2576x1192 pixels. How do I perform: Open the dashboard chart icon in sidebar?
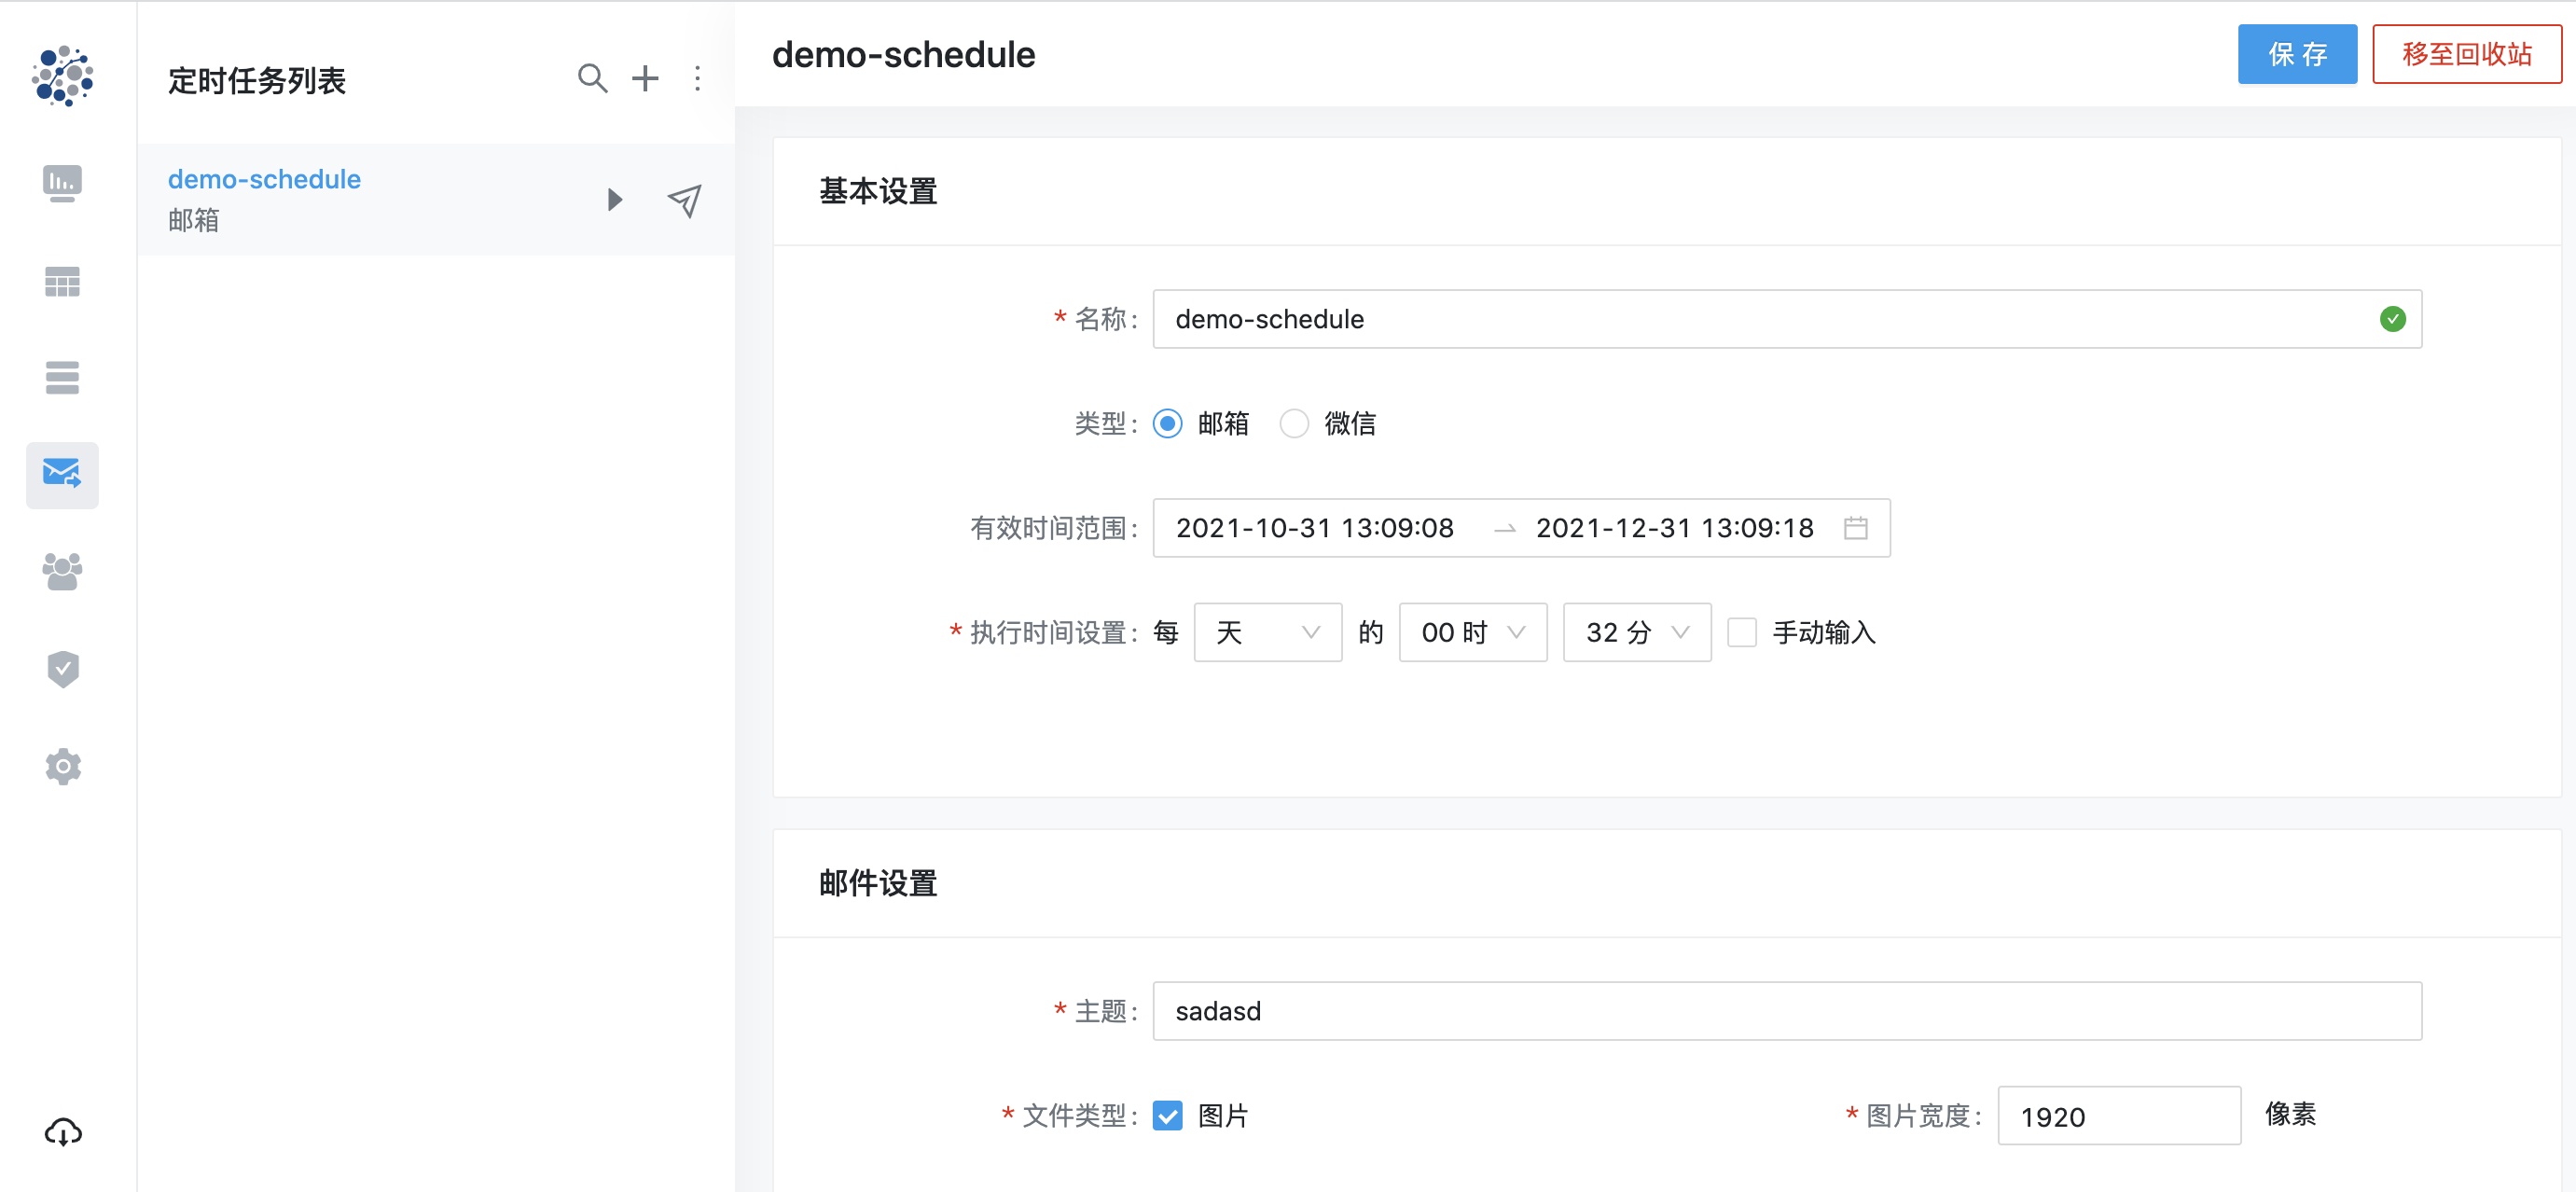[x=62, y=183]
